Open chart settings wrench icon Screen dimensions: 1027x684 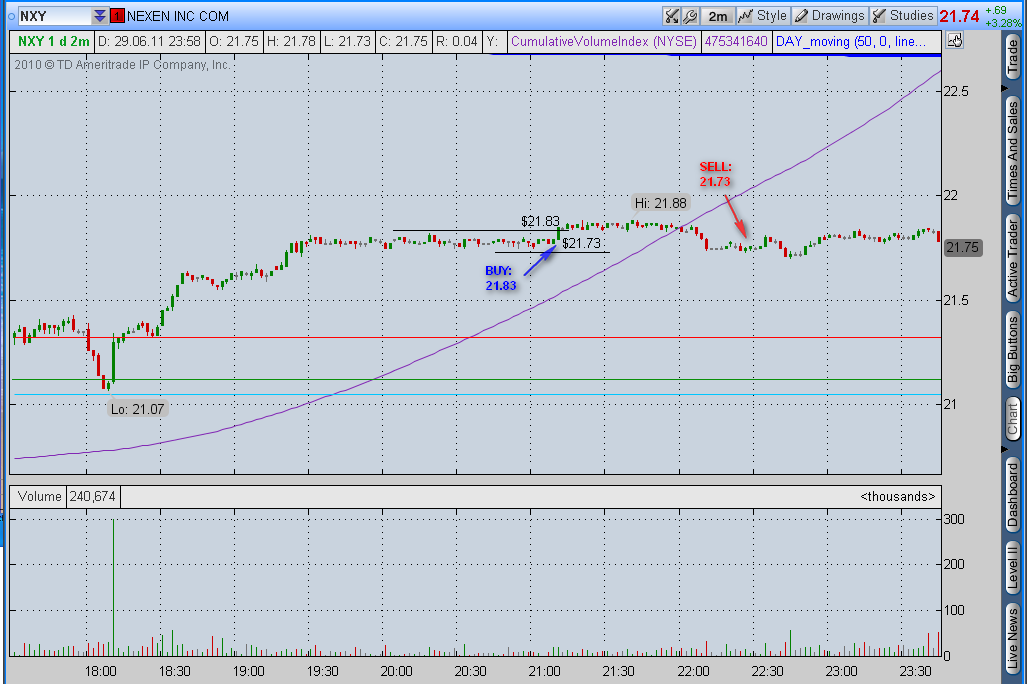690,16
